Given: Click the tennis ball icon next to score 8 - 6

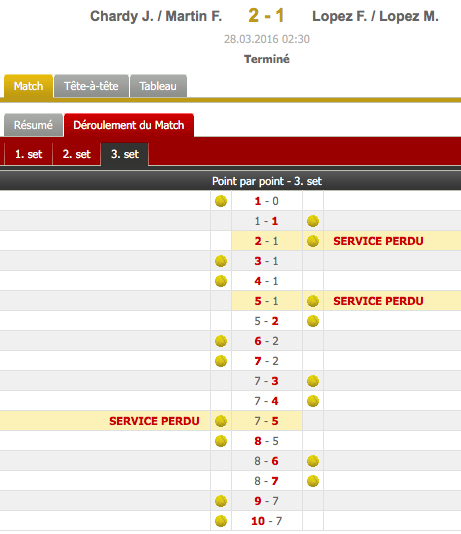Looking at the screenshot, I should pos(313,461).
